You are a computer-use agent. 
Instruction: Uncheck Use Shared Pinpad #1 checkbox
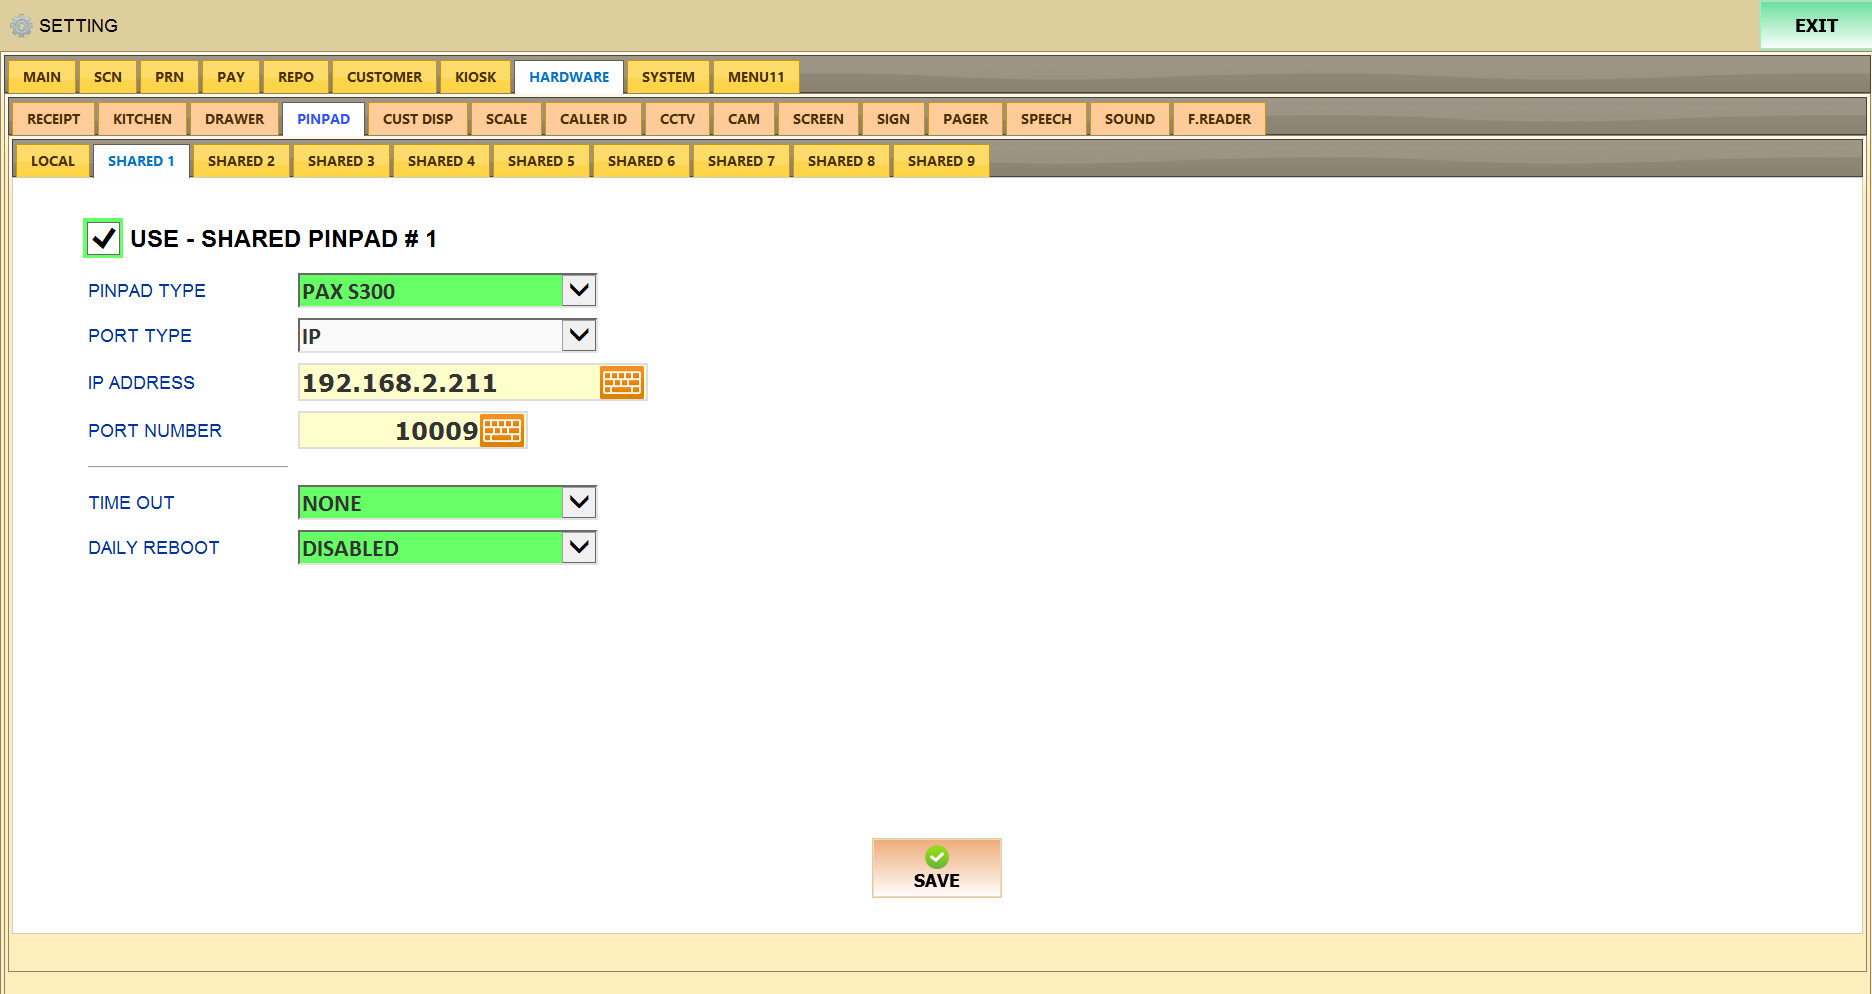point(103,238)
